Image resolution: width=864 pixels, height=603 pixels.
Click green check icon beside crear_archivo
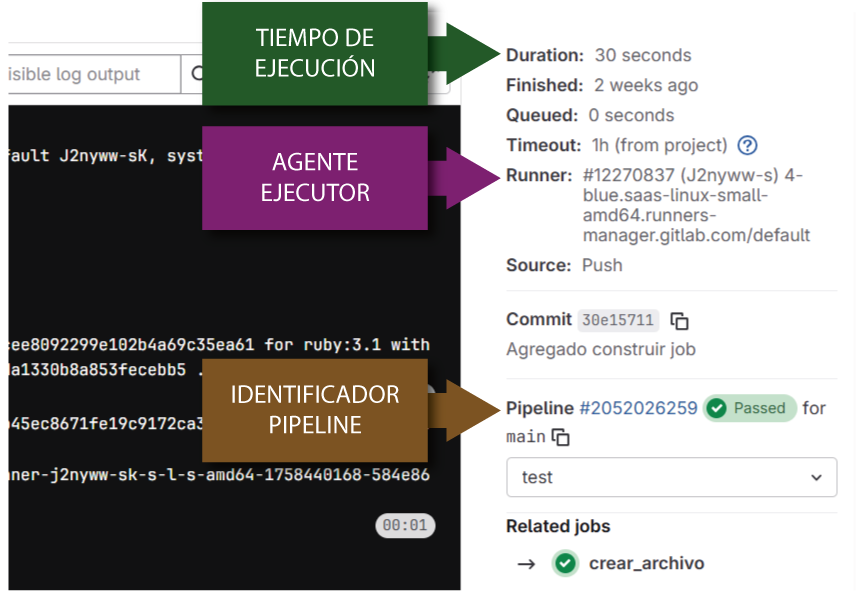[x=565, y=564]
